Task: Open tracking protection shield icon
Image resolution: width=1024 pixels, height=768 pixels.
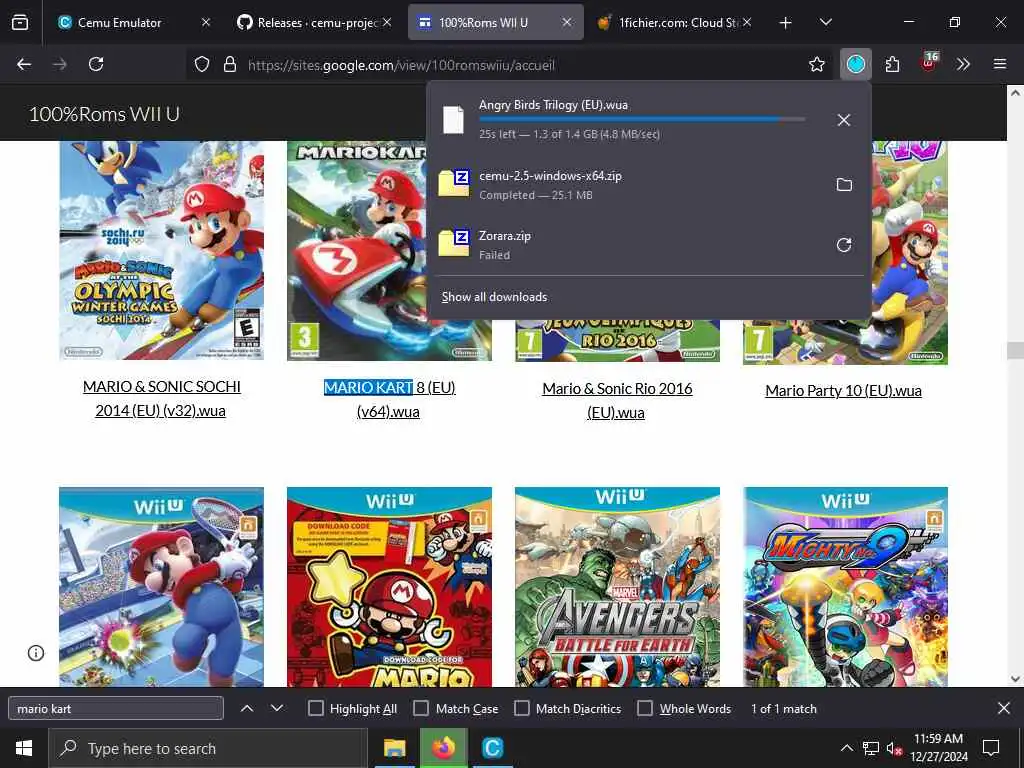Action: [x=202, y=65]
